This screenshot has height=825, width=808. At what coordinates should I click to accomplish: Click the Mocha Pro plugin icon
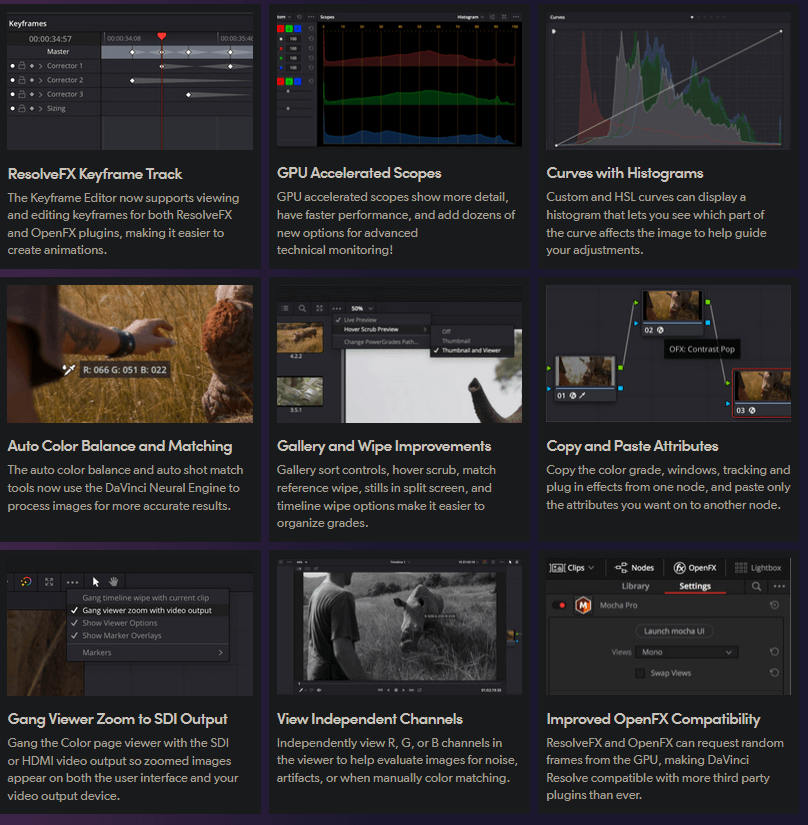581,605
